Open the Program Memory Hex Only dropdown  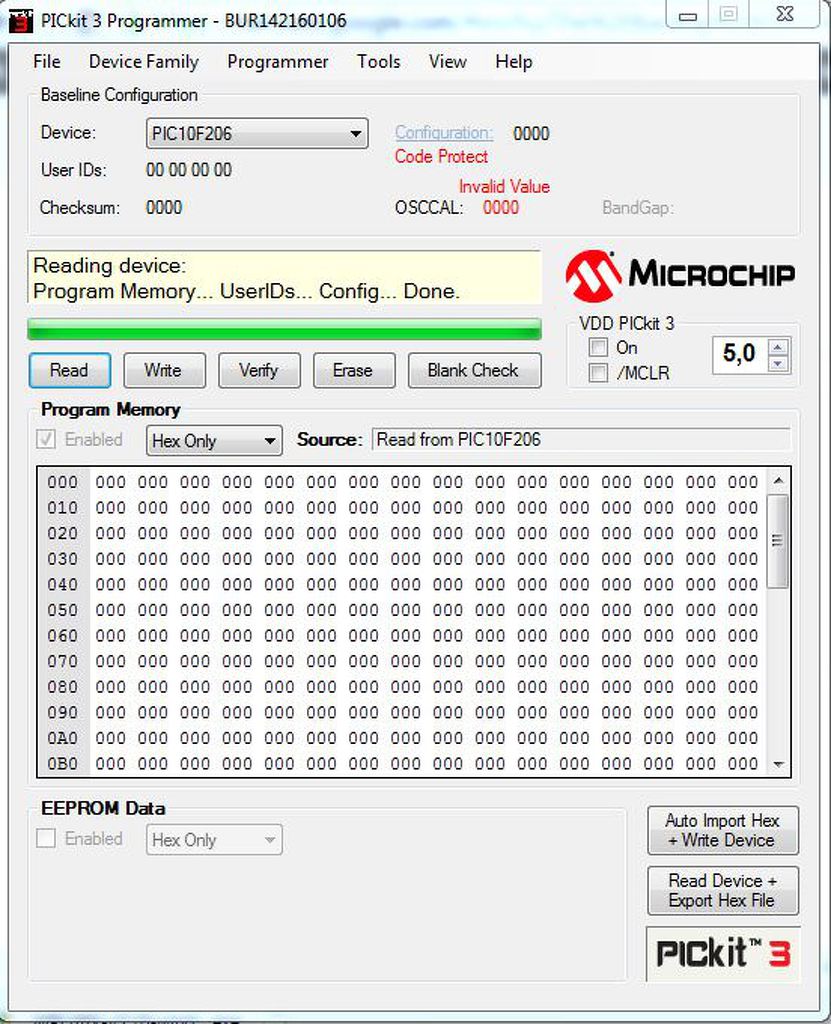pos(214,441)
